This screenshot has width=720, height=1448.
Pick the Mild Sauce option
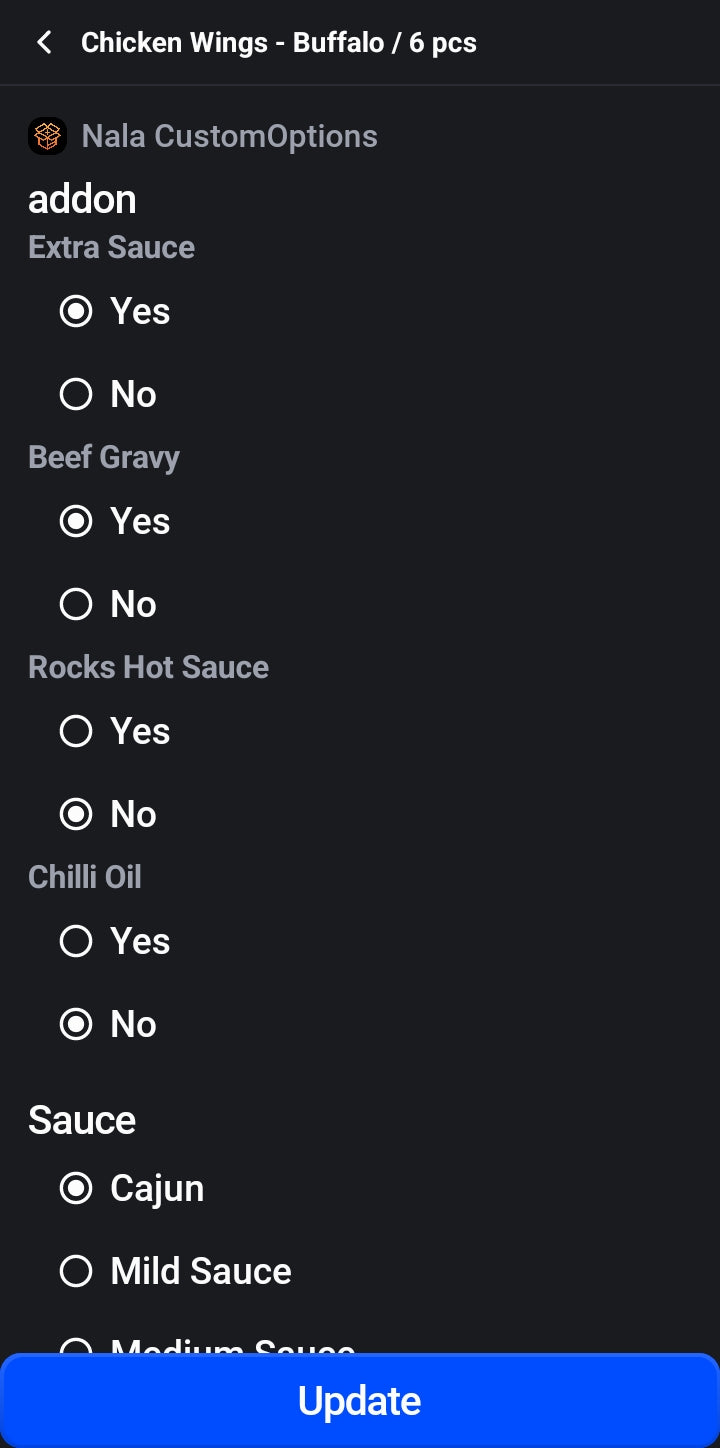tap(76, 1271)
